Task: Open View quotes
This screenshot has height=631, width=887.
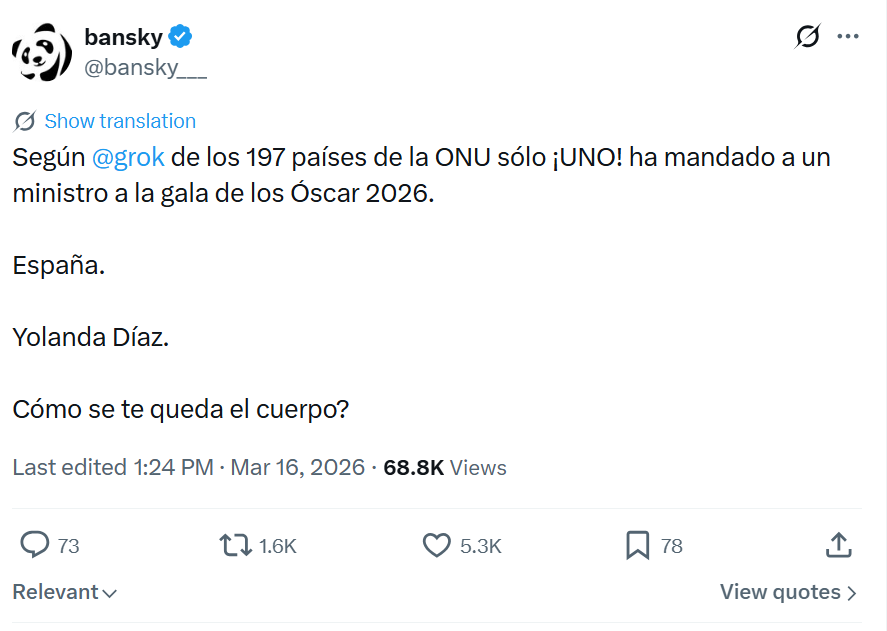Action: (x=788, y=592)
